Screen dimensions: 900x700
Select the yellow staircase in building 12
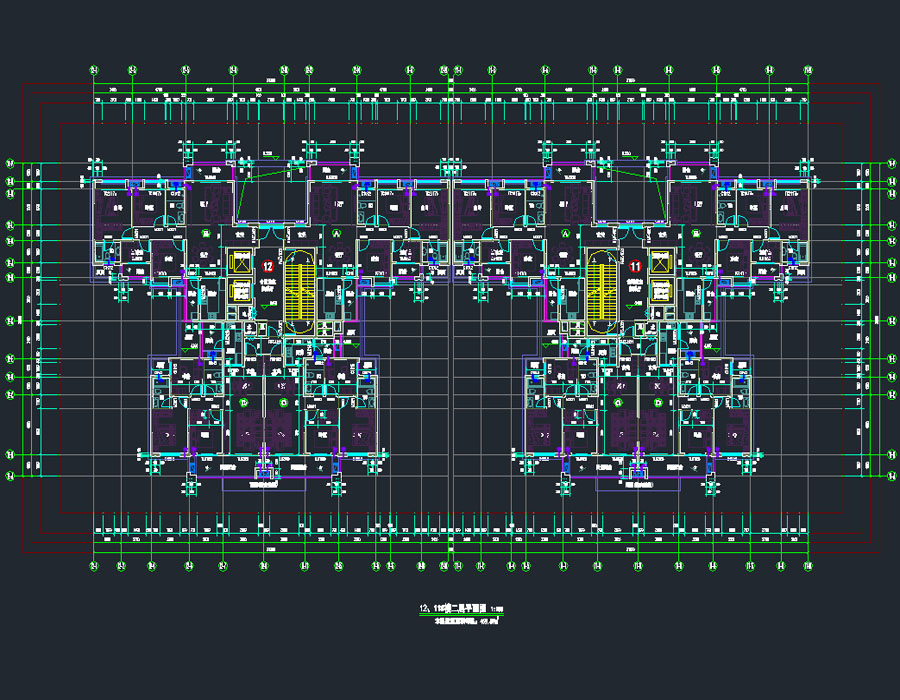pyautogui.click(x=299, y=292)
